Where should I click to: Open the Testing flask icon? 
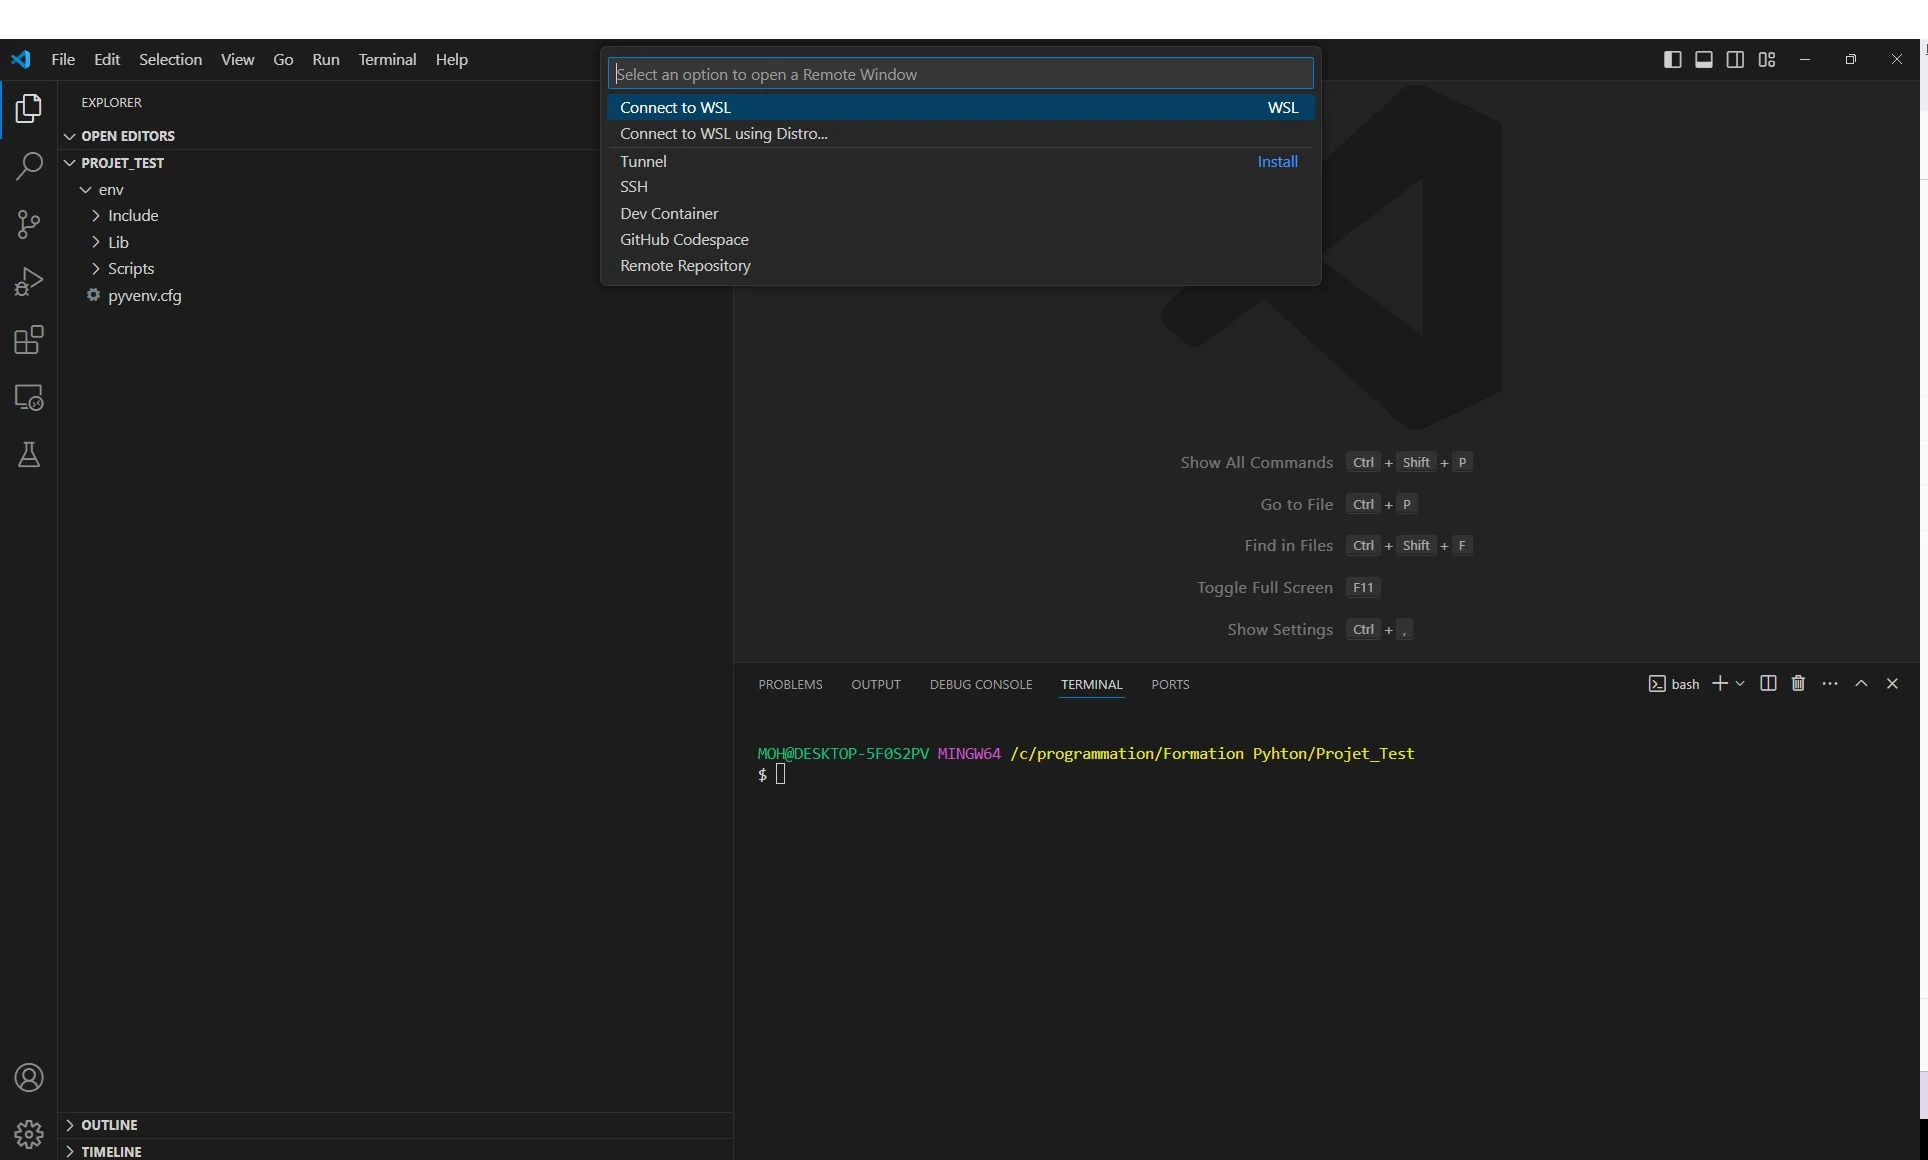tap(29, 455)
